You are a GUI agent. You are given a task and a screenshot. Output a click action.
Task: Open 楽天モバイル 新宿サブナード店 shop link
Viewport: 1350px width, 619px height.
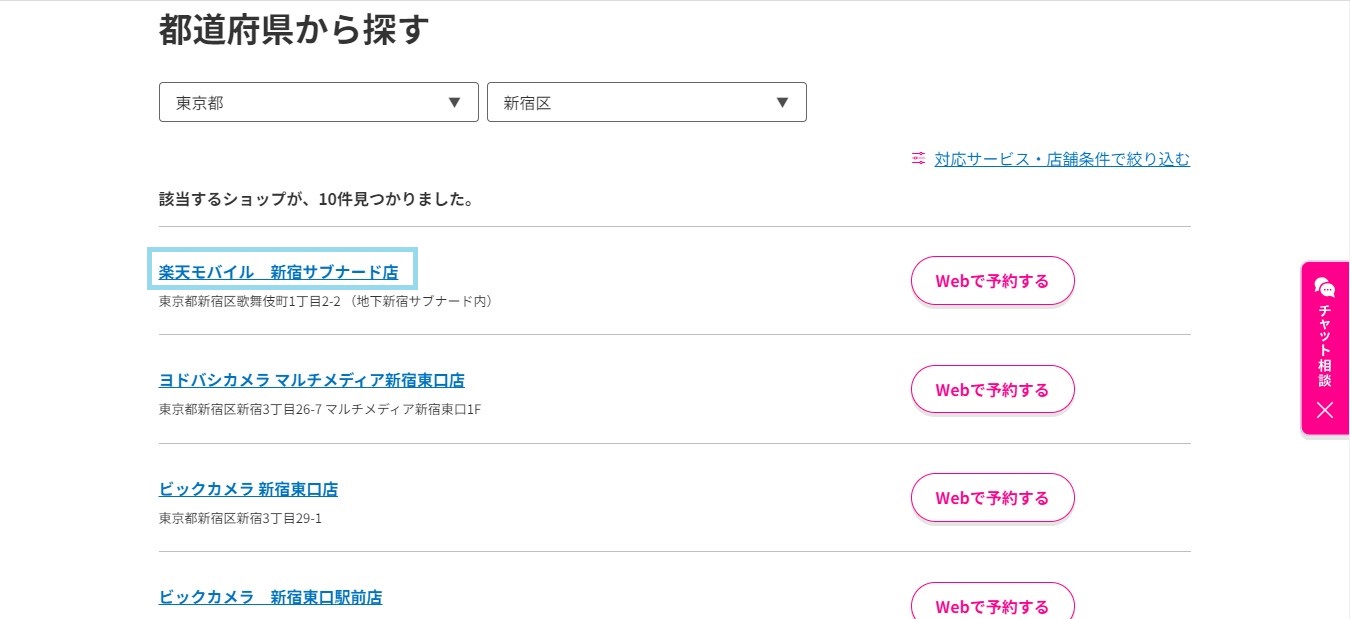coord(279,272)
